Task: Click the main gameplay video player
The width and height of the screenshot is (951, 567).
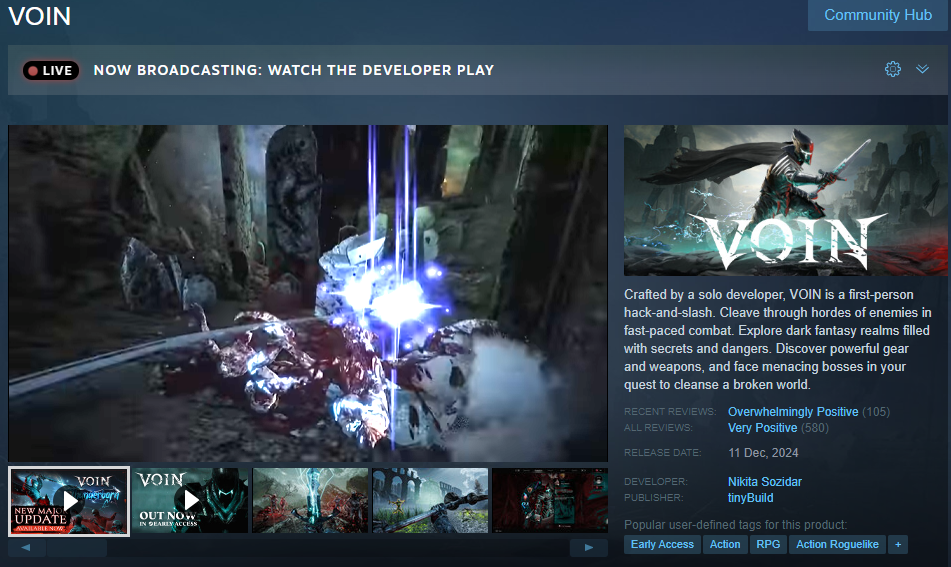Action: [308, 294]
